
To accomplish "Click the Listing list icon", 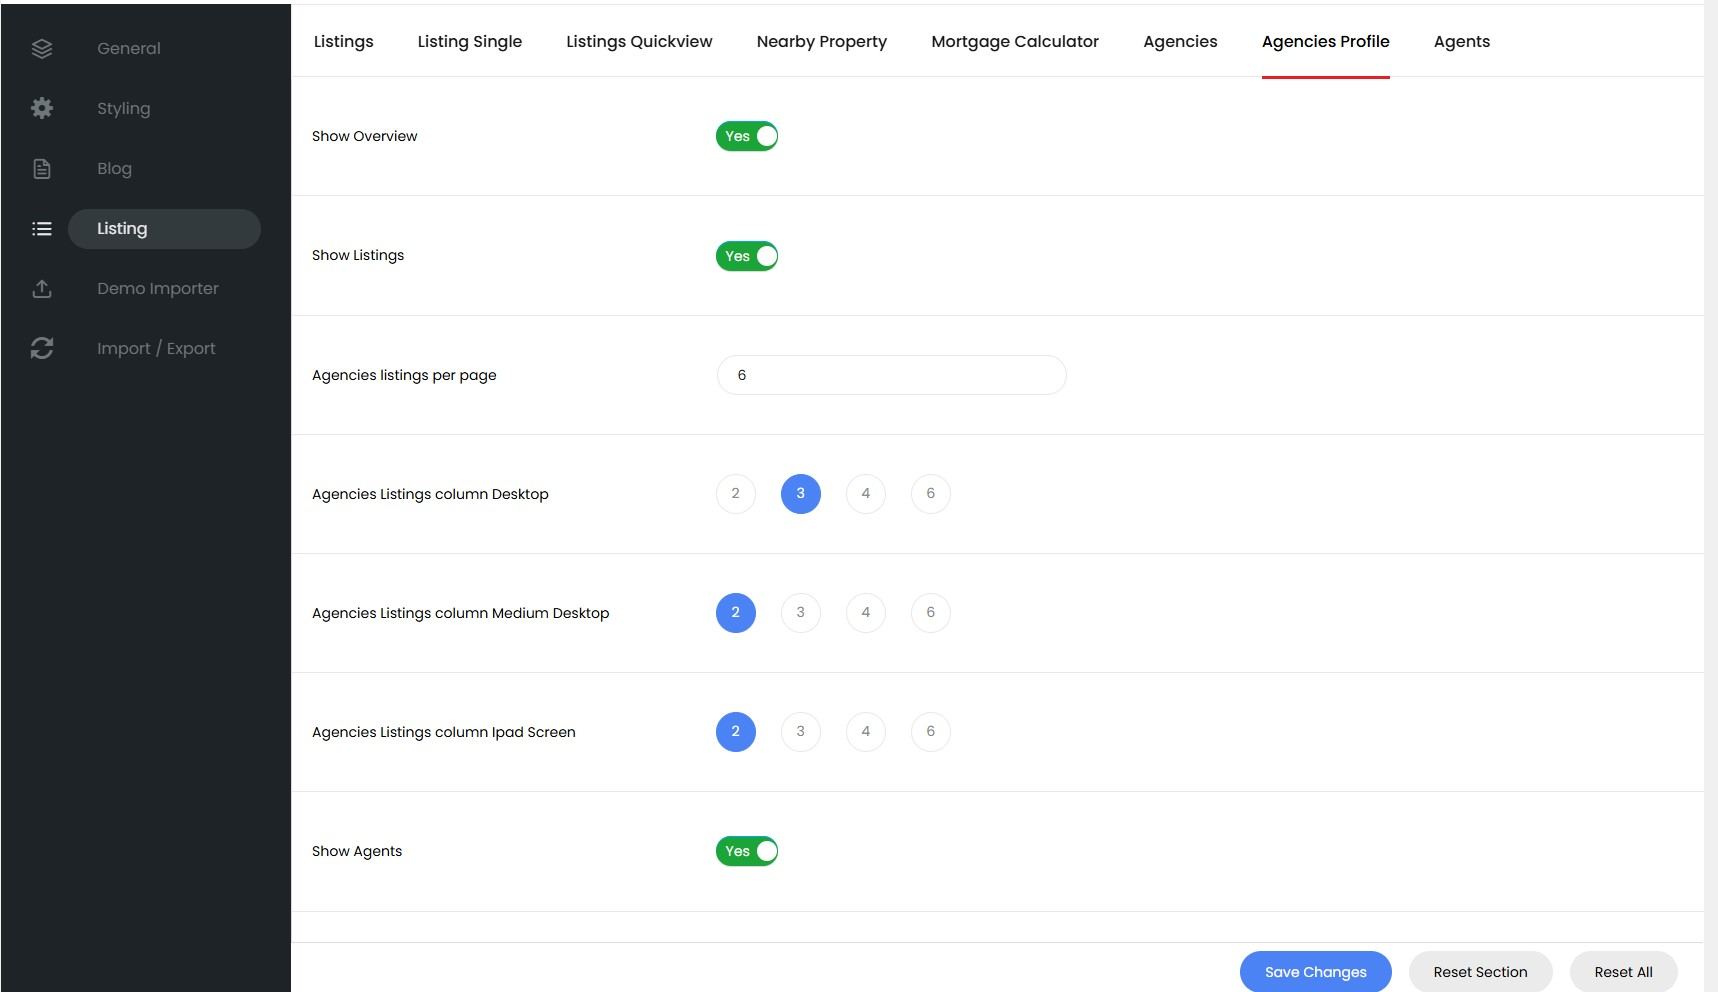I will (x=42, y=229).
